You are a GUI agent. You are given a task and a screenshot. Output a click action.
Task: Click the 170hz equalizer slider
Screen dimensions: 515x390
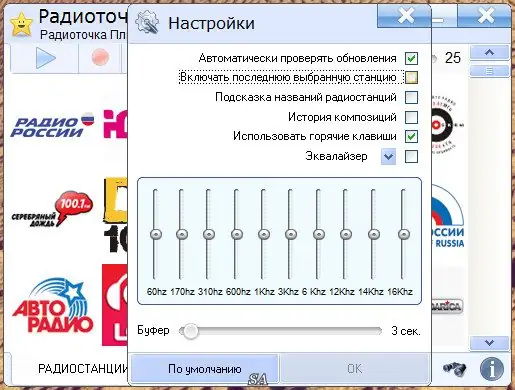(182, 234)
